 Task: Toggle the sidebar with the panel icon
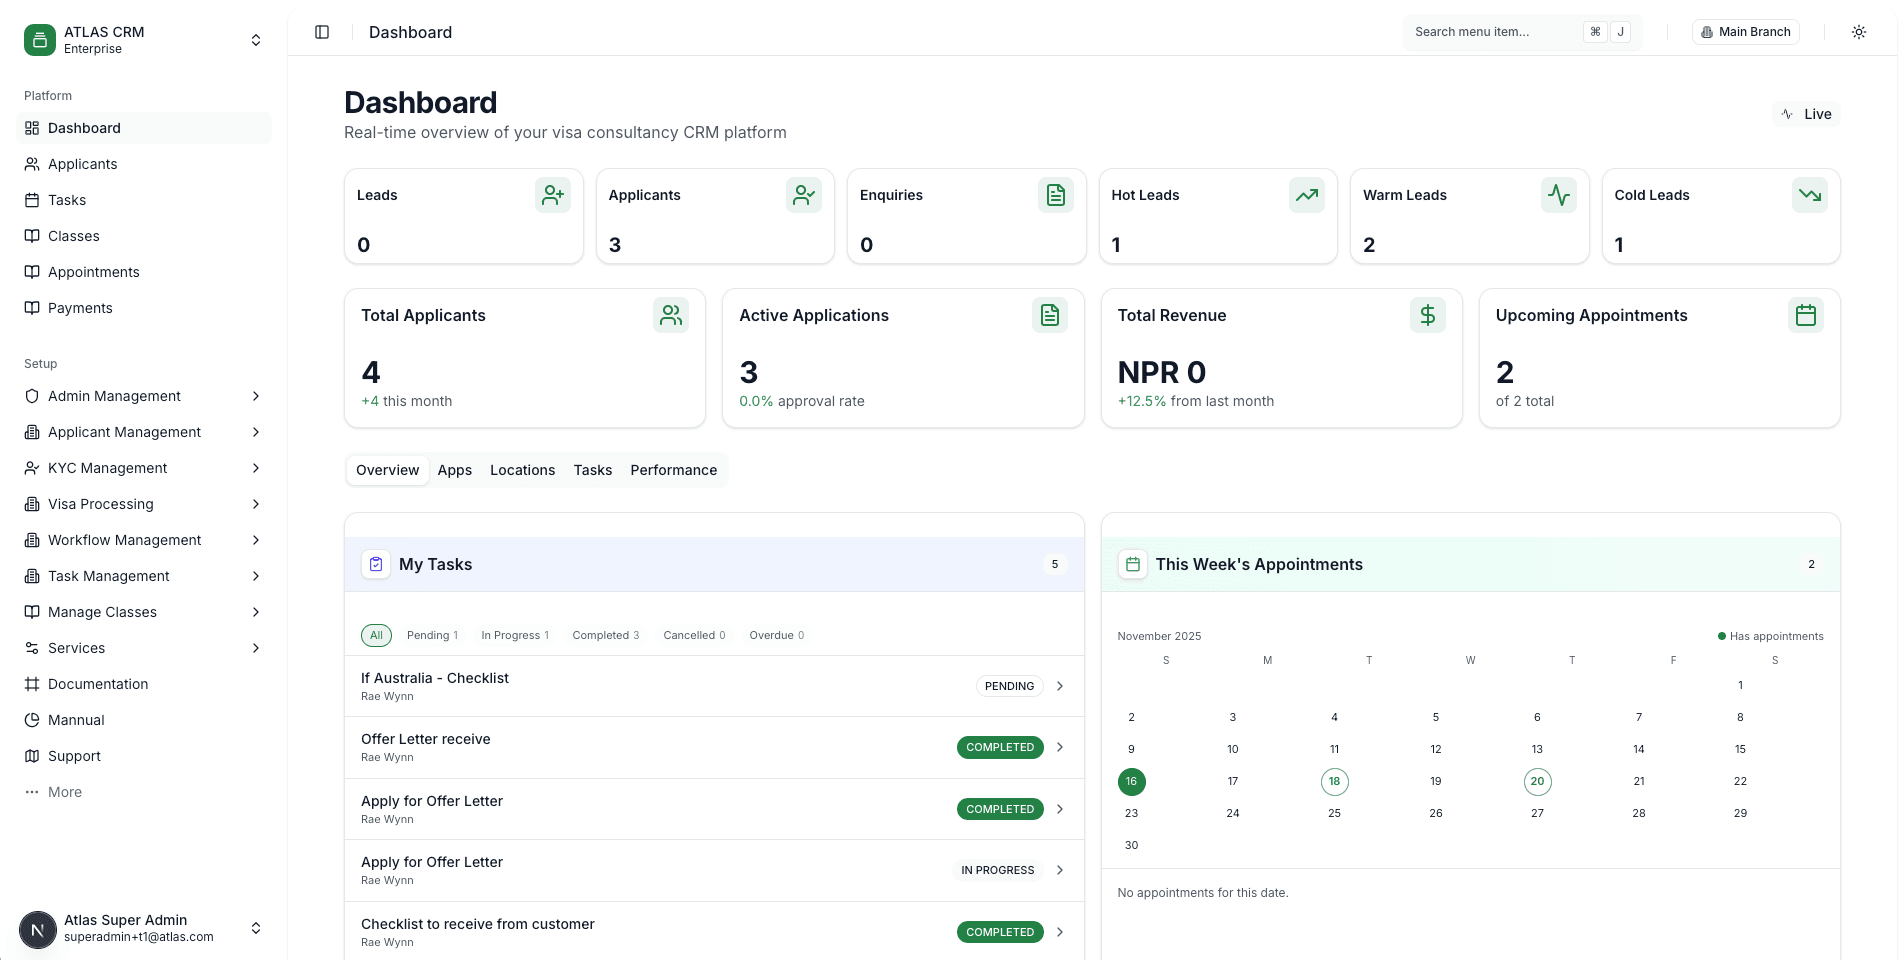point(322,32)
